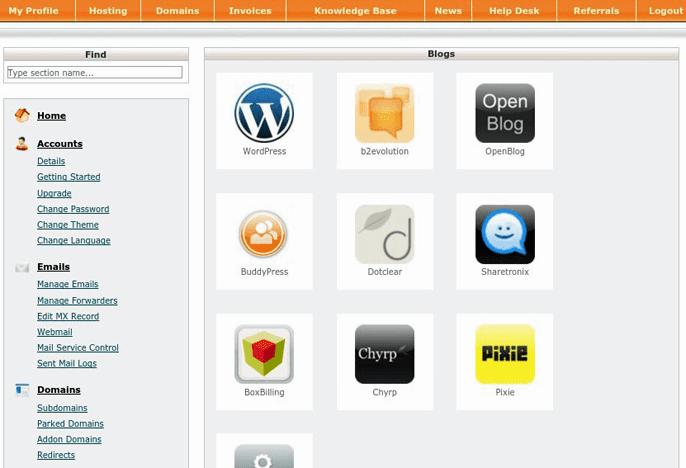Click the Home house icon in sidebar
This screenshot has width=686, height=468.
pyautogui.click(x=22, y=115)
